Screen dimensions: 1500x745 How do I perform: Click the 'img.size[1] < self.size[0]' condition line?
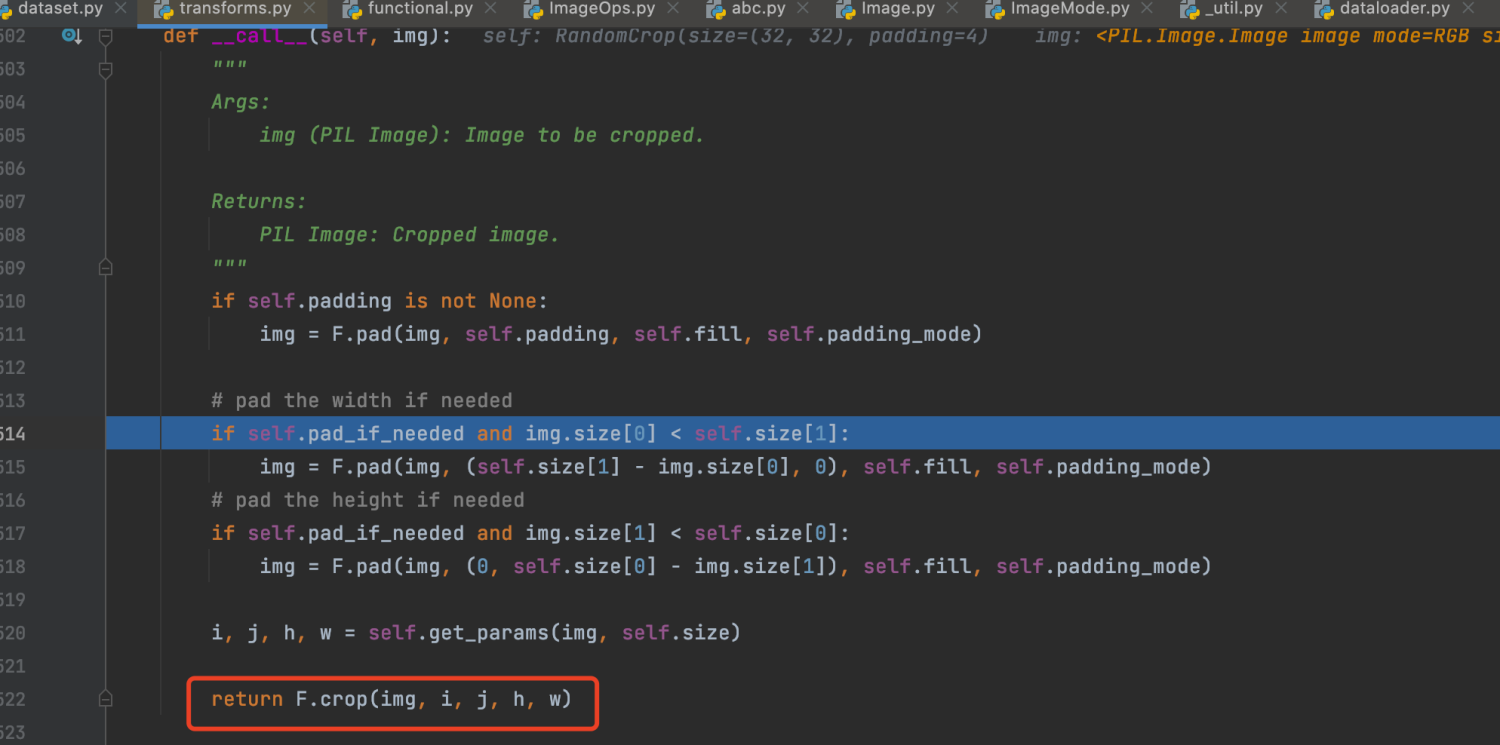530,533
